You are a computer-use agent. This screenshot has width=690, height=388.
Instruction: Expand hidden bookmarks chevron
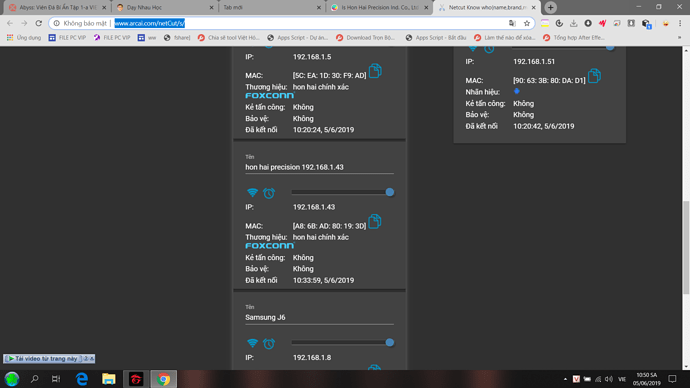(x=679, y=38)
